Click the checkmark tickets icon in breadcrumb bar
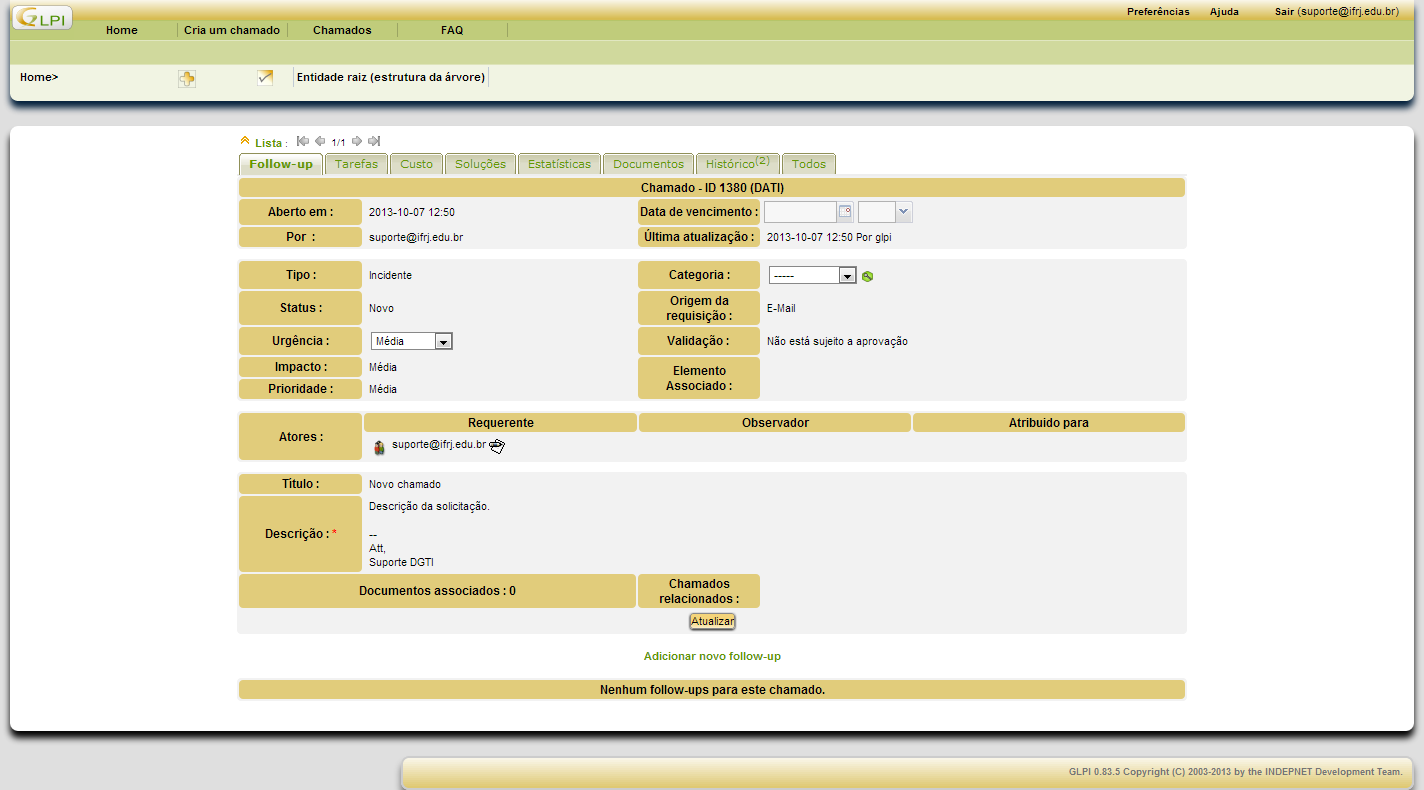Image resolution: width=1424 pixels, height=790 pixels. pyautogui.click(x=265, y=77)
